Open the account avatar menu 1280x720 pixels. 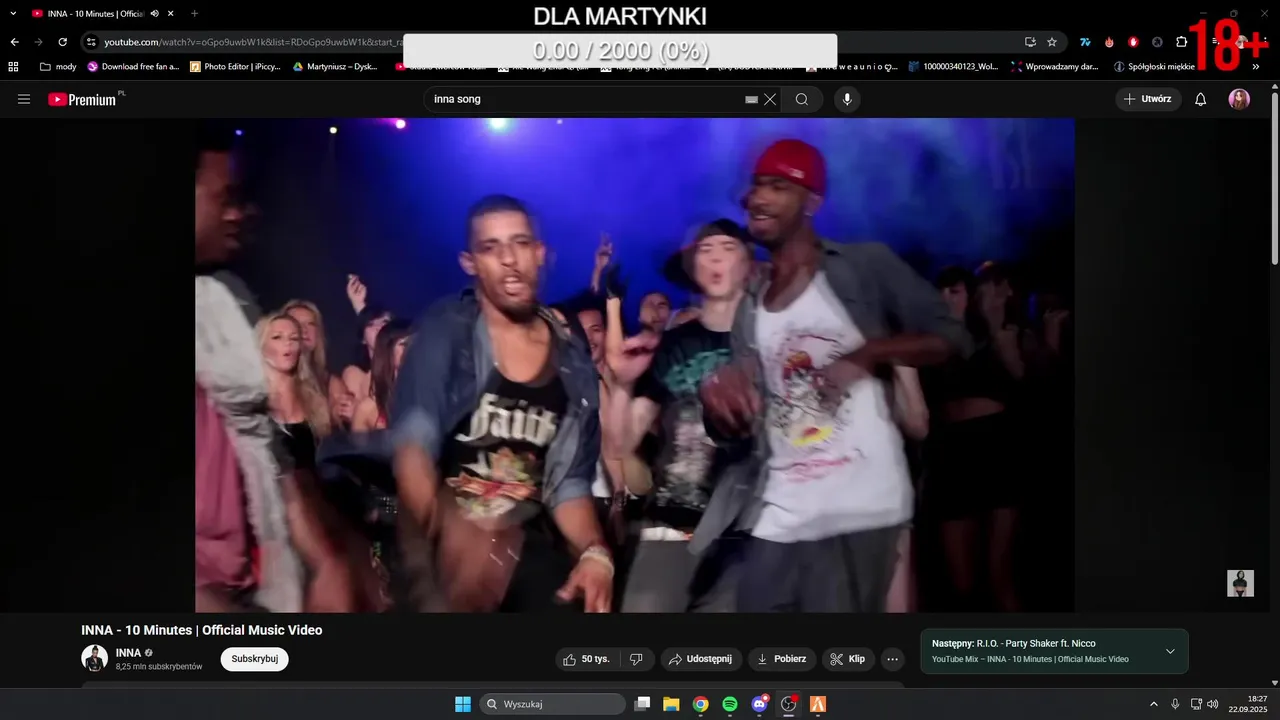pos(1239,99)
